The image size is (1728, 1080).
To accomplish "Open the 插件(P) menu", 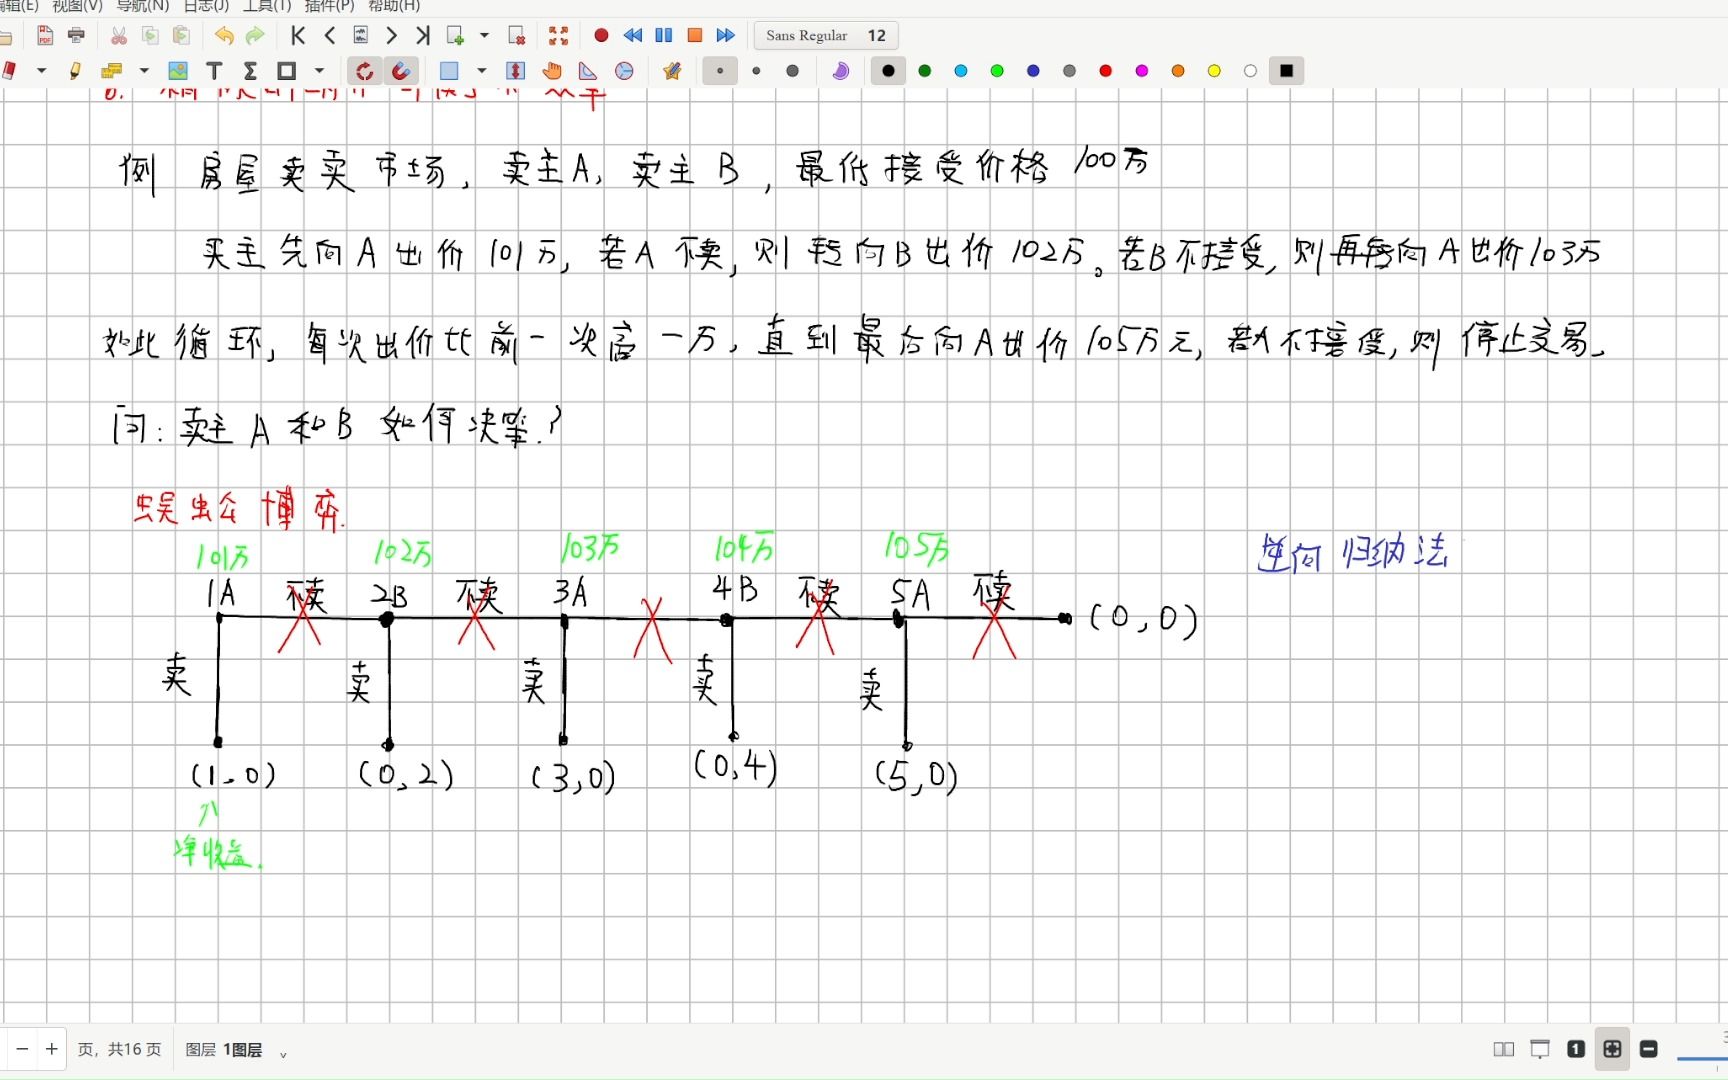I will 330,6.
